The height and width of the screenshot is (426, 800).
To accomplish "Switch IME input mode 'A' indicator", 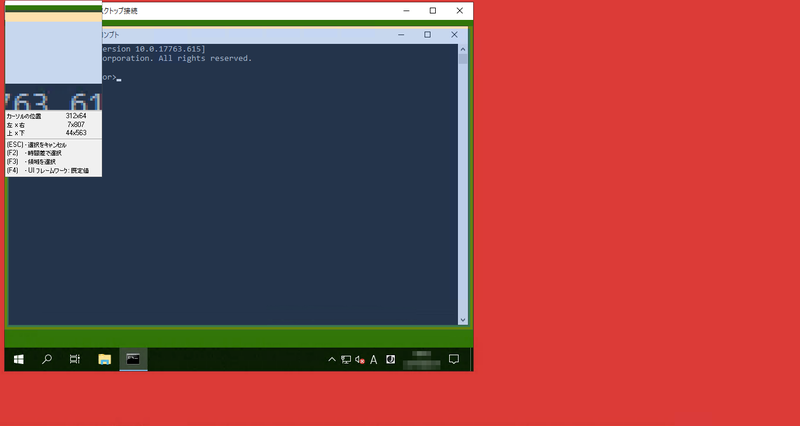I will click(373, 360).
